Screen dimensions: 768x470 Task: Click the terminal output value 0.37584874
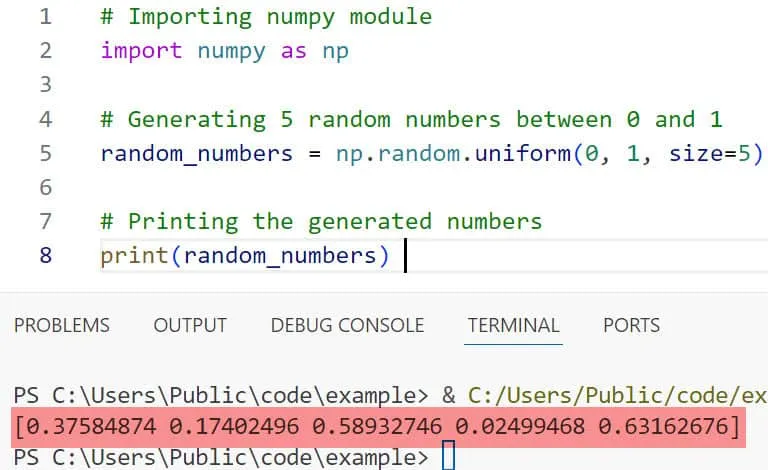[x=91, y=426]
